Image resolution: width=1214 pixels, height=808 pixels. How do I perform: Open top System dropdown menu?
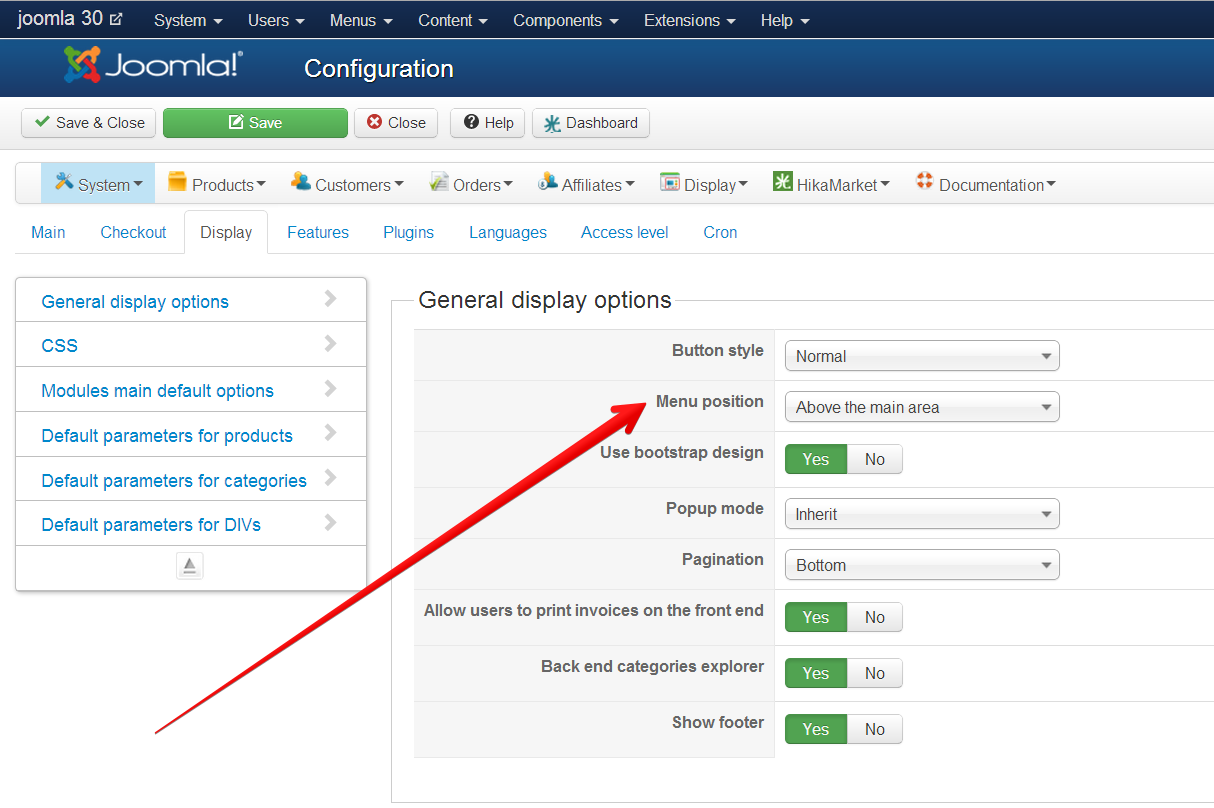(188, 20)
